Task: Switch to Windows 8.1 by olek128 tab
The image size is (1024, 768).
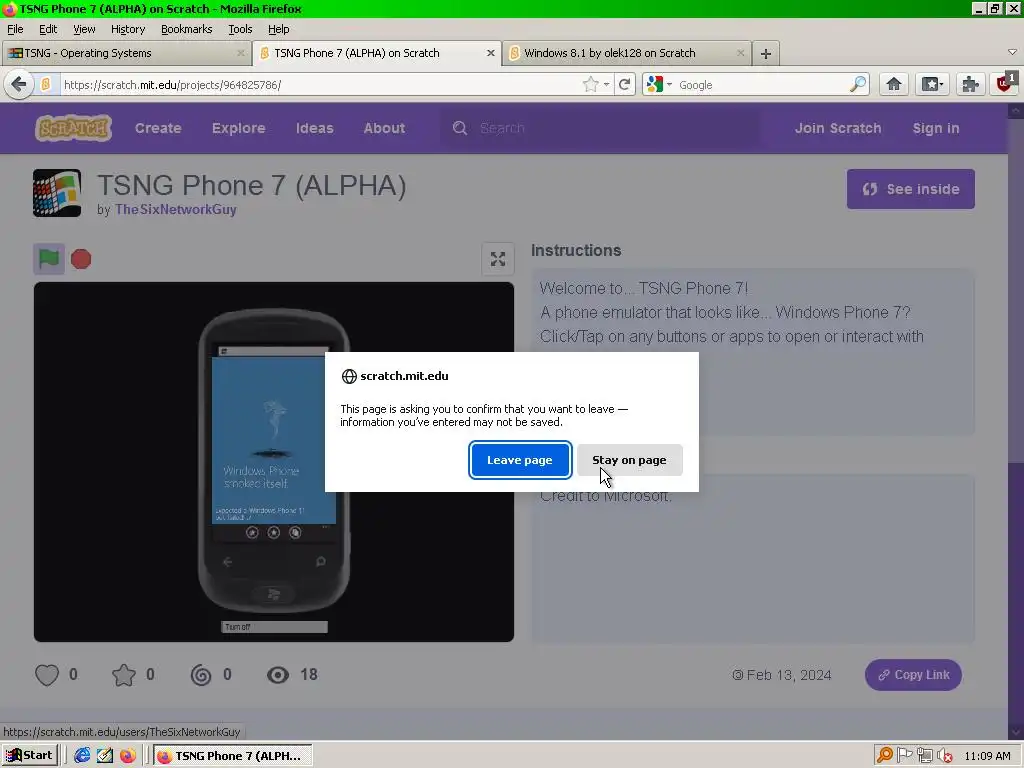Action: tap(626, 53)
